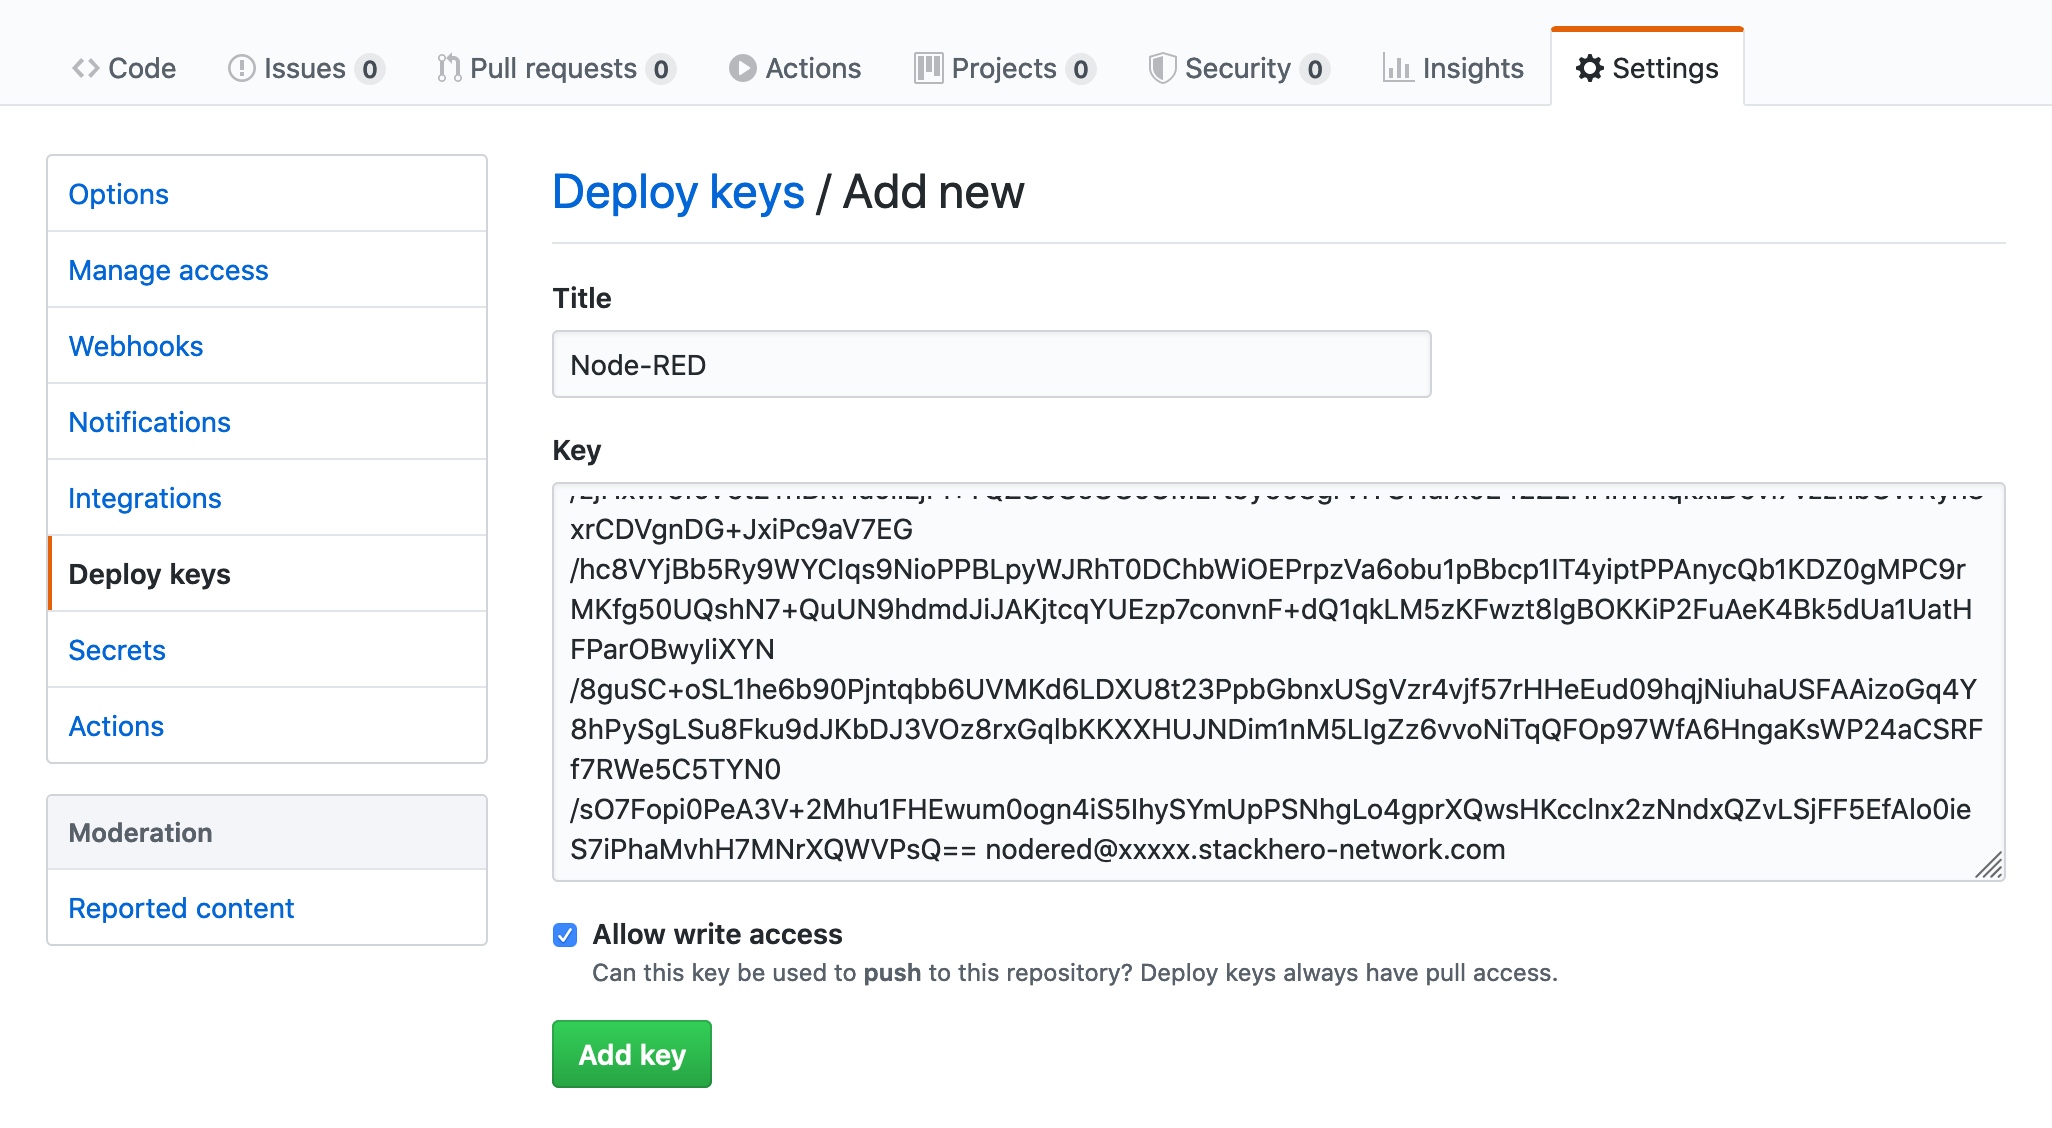Uncheck Allow write access checkbox

coord(565,935)
